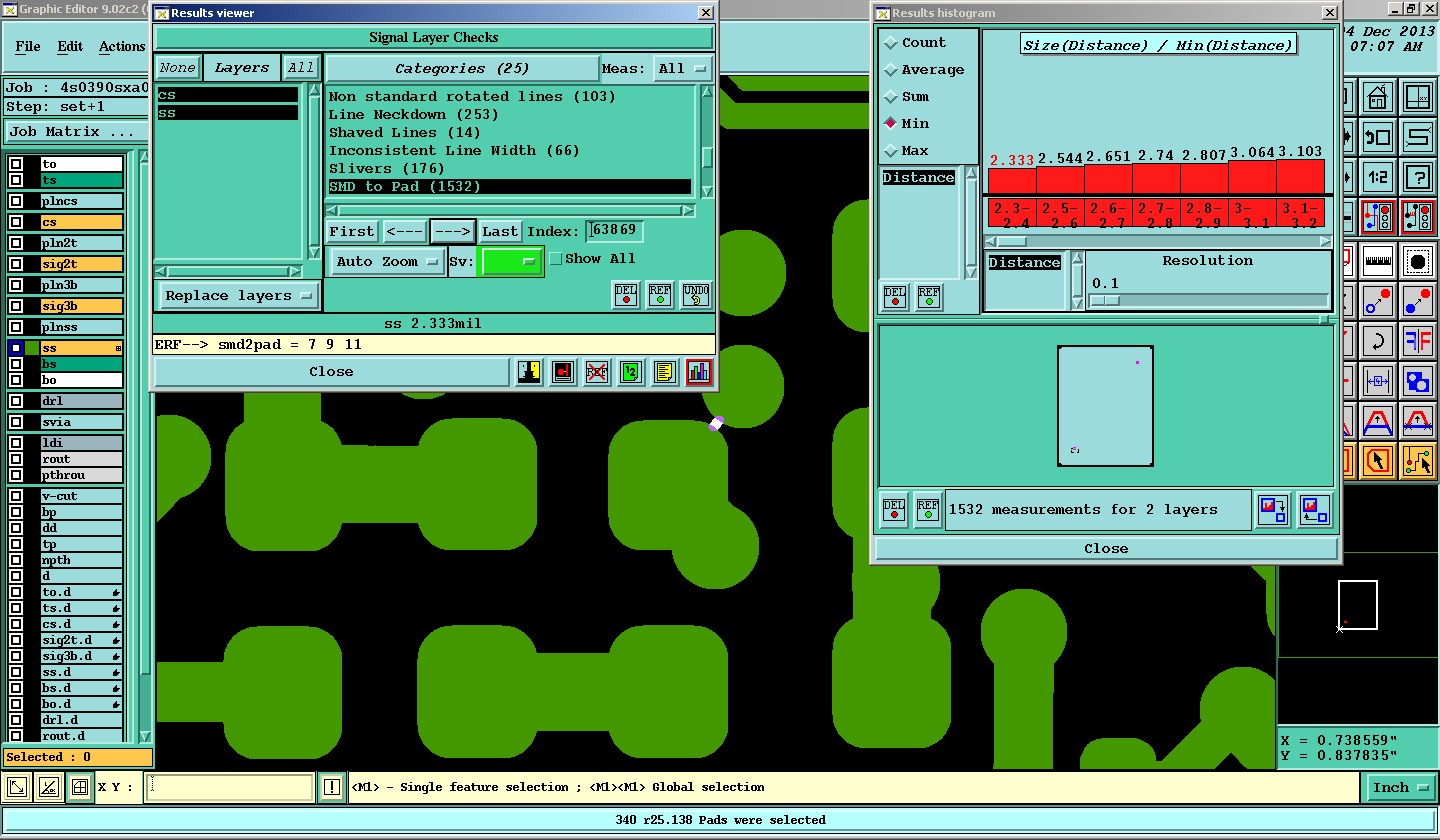Viewport: 1440px width, 840px height.
Task: Click the First button
Action: point(352,232)
